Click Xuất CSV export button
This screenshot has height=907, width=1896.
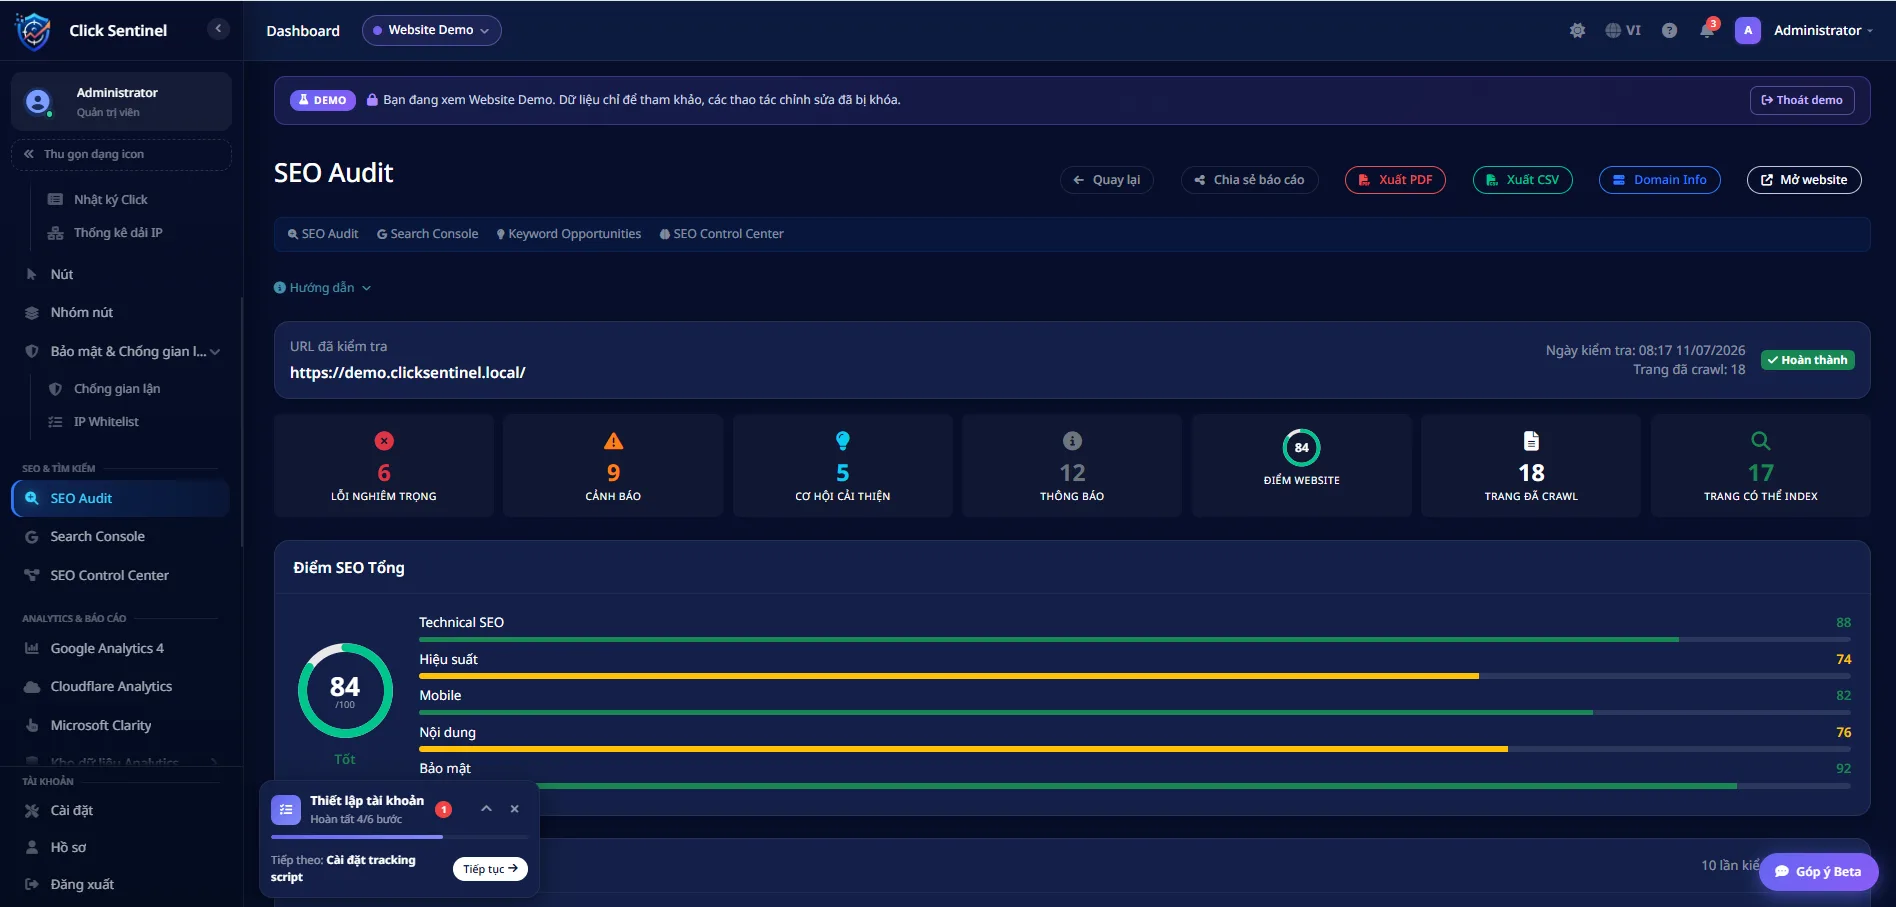click(x=1523, y=180)
